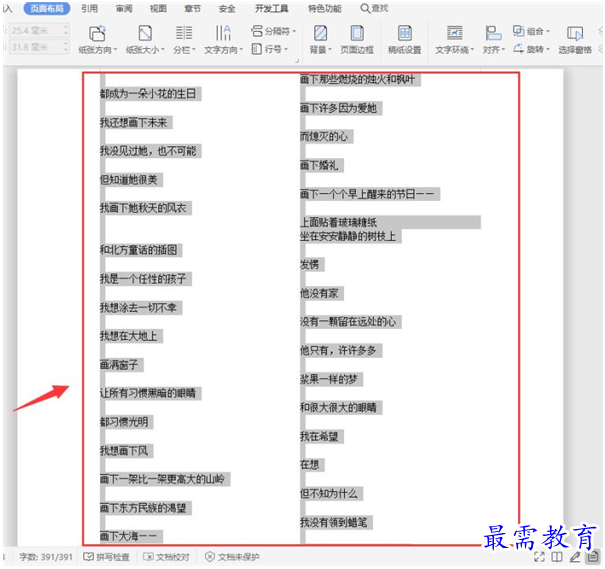
Task: Open the 选择窗格 selection pane
Action: [x=575, y=40]
